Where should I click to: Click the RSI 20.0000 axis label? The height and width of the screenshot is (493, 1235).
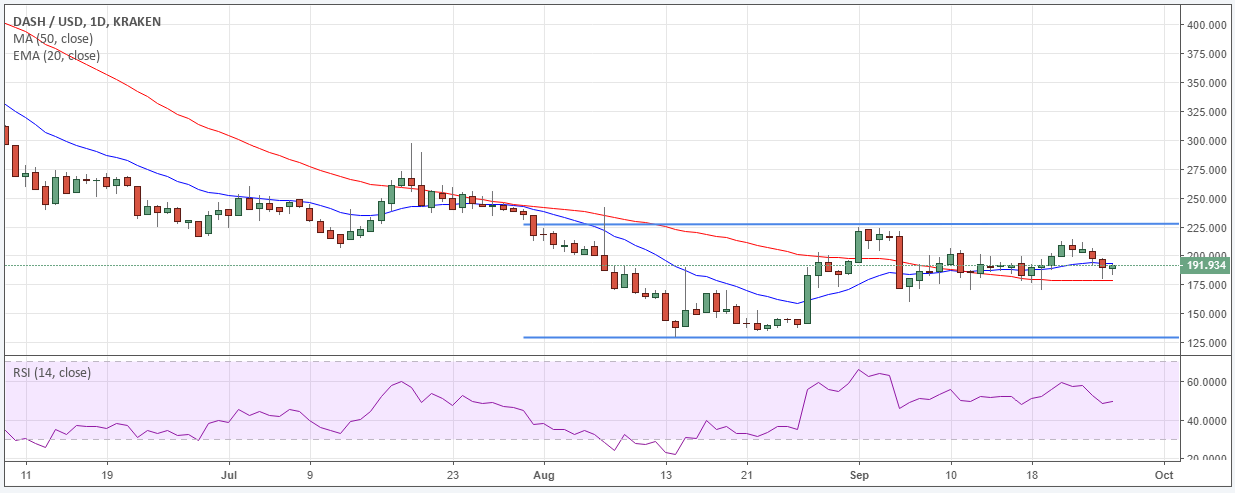[1205, 459]
